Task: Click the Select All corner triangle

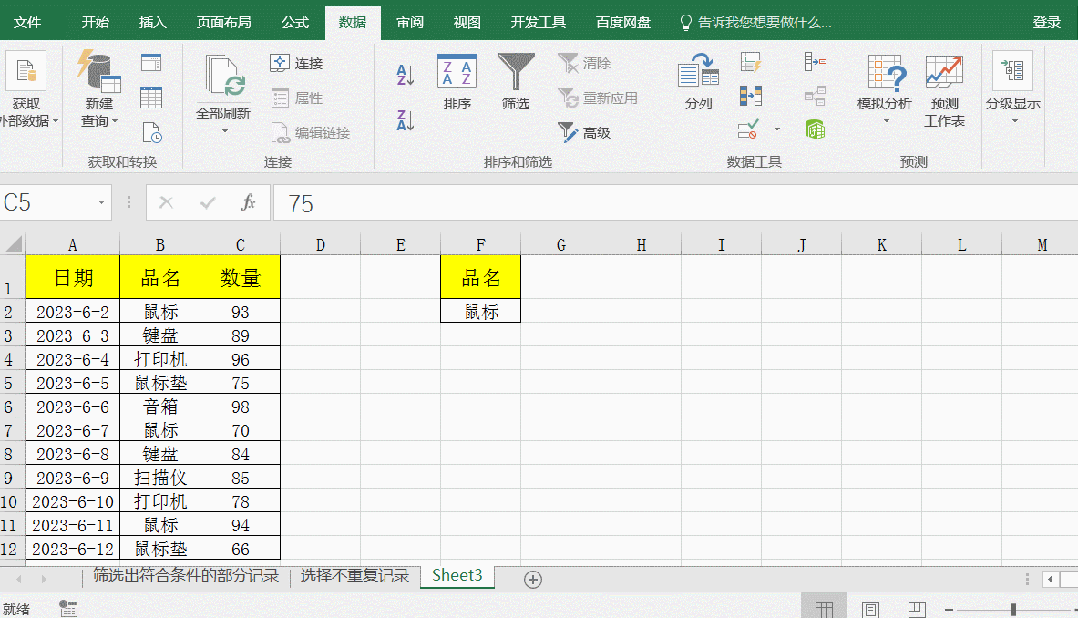Action: pos(14,244)
